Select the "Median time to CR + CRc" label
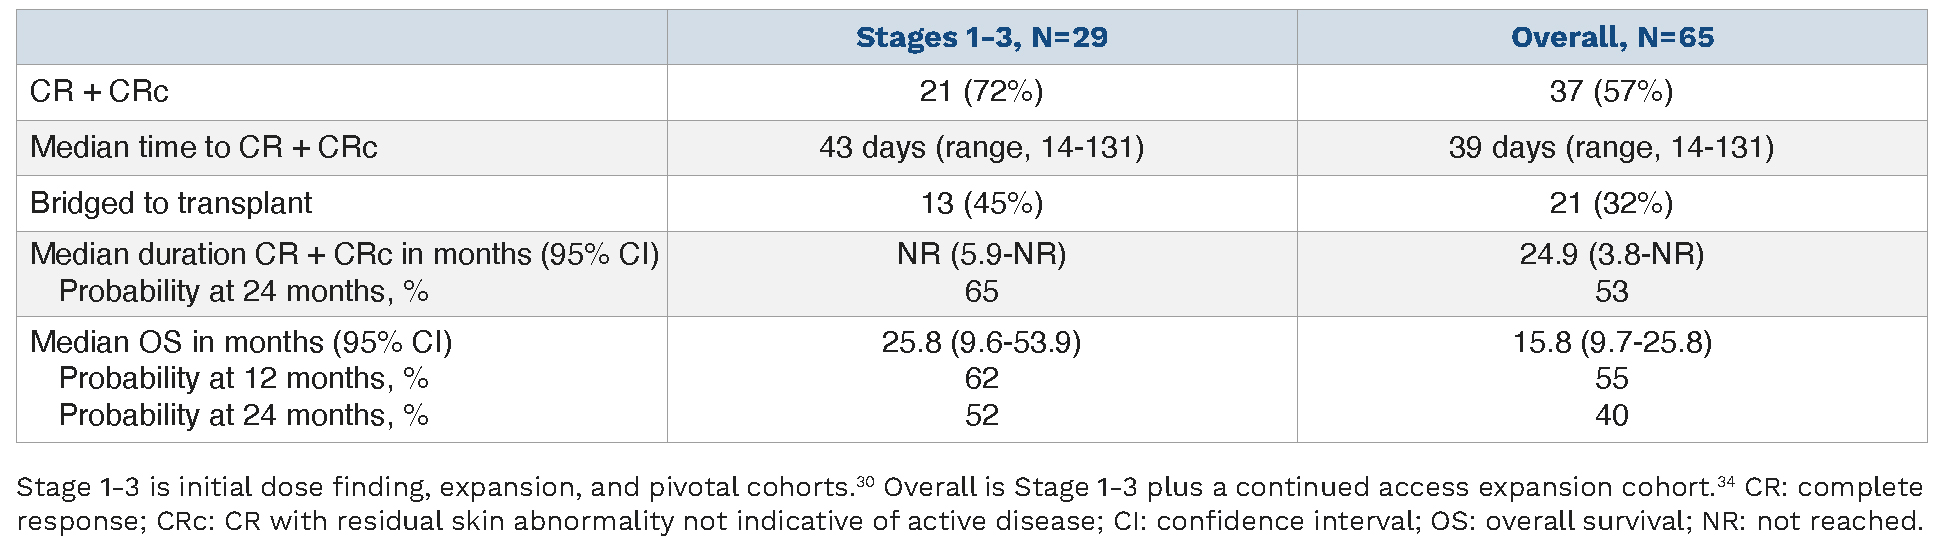This screenshot has width=1938, height=549. tap(204, 148)
